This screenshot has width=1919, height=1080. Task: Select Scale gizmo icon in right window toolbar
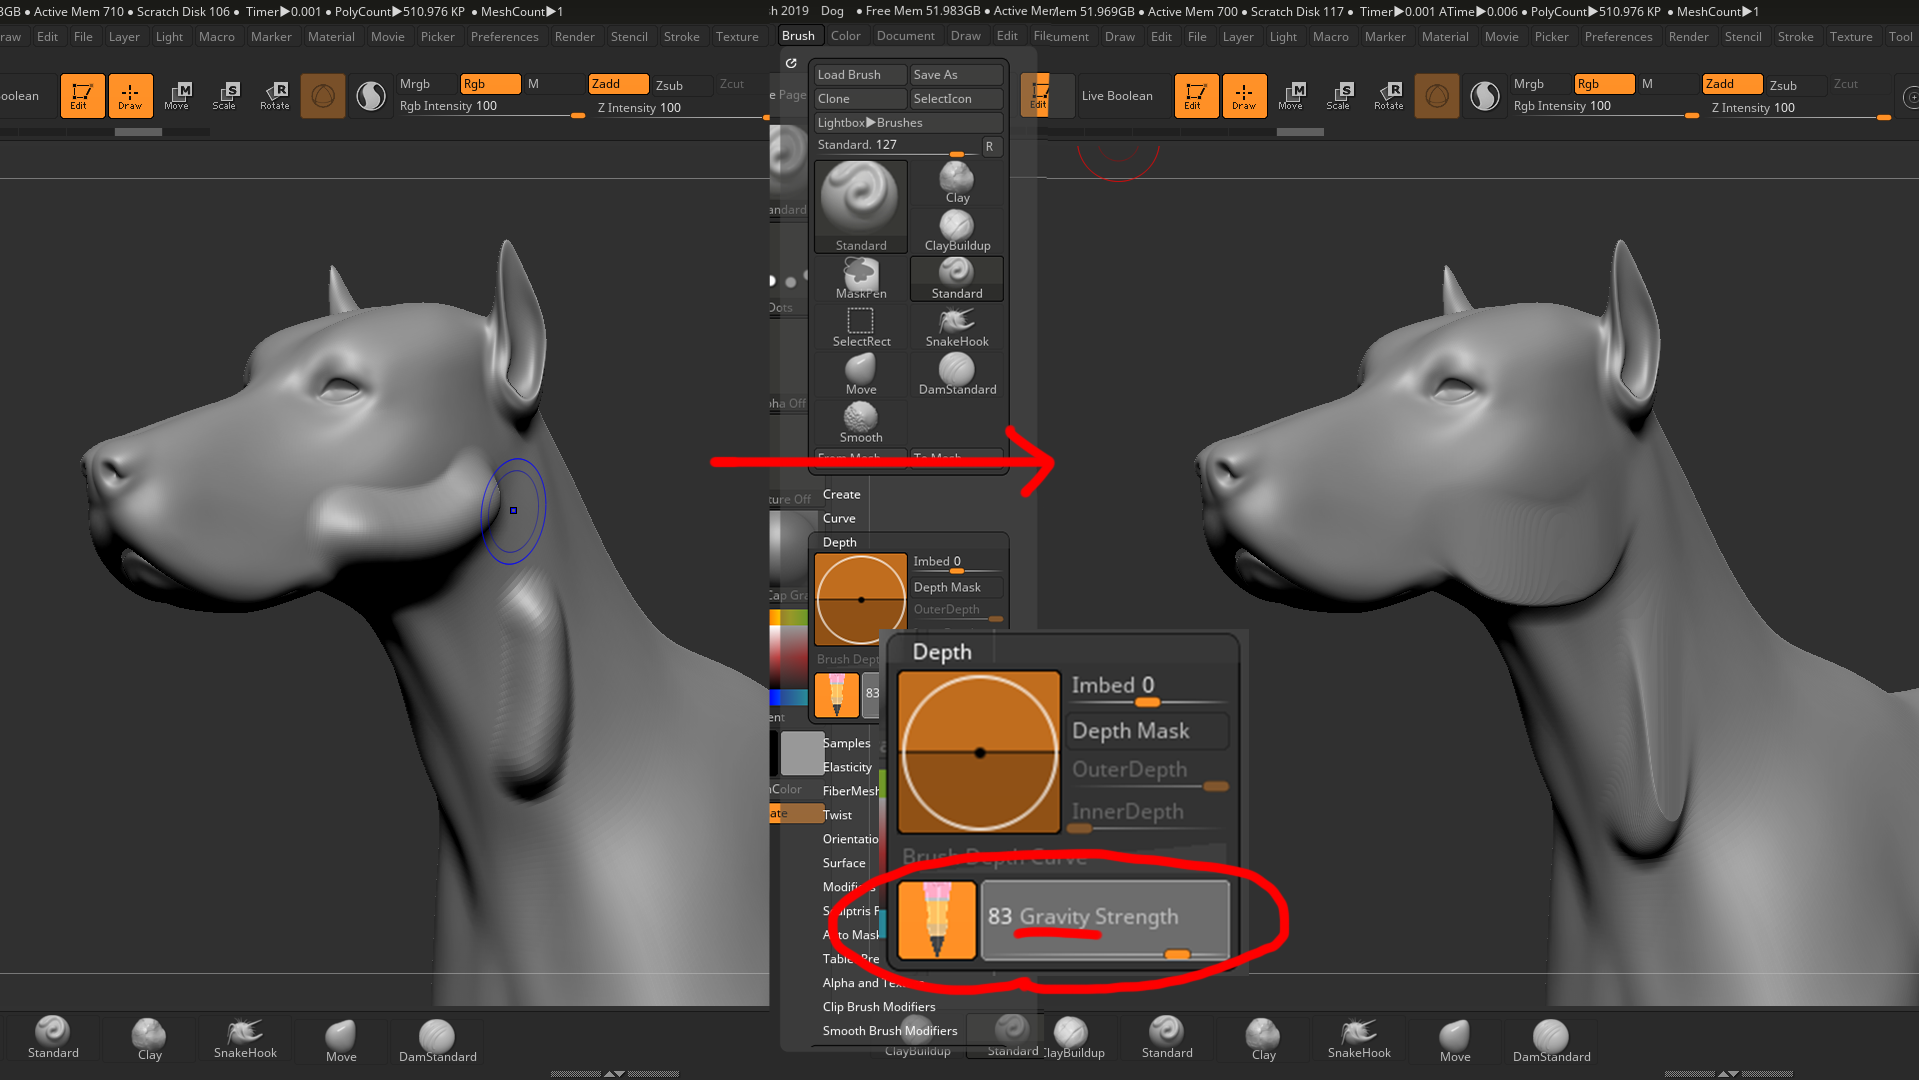(1339, 96)
